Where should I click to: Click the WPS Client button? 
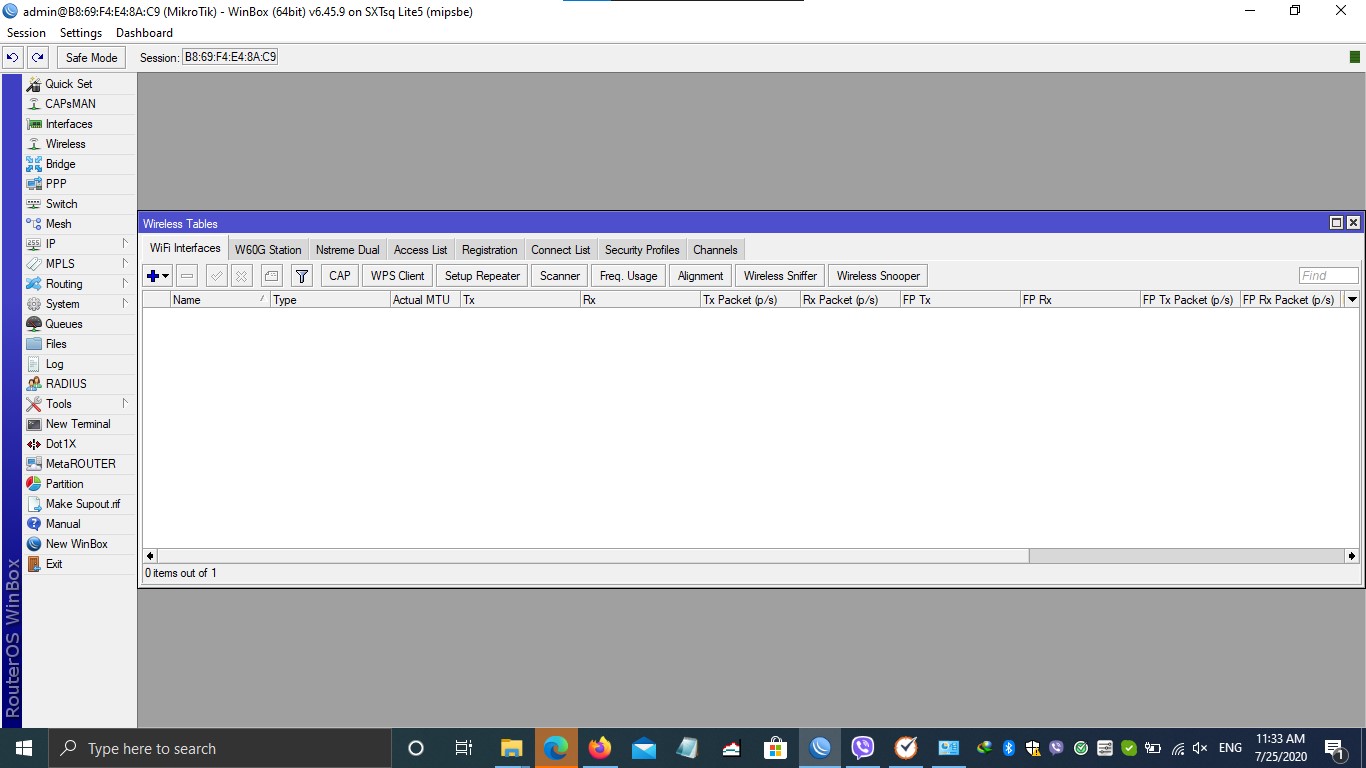398,276
